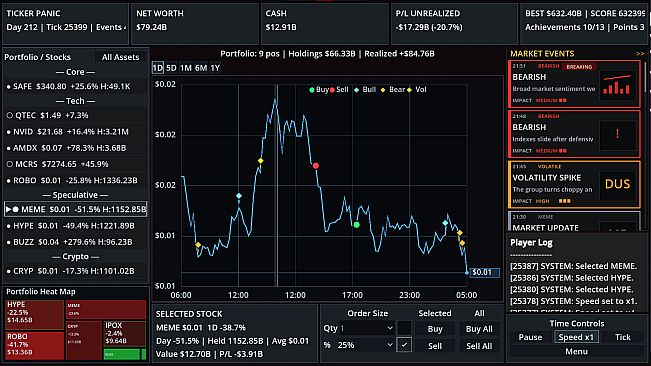651x366 pixels.
Task: Click the filled bullet beside the selected MEME row
Action: 16,210
